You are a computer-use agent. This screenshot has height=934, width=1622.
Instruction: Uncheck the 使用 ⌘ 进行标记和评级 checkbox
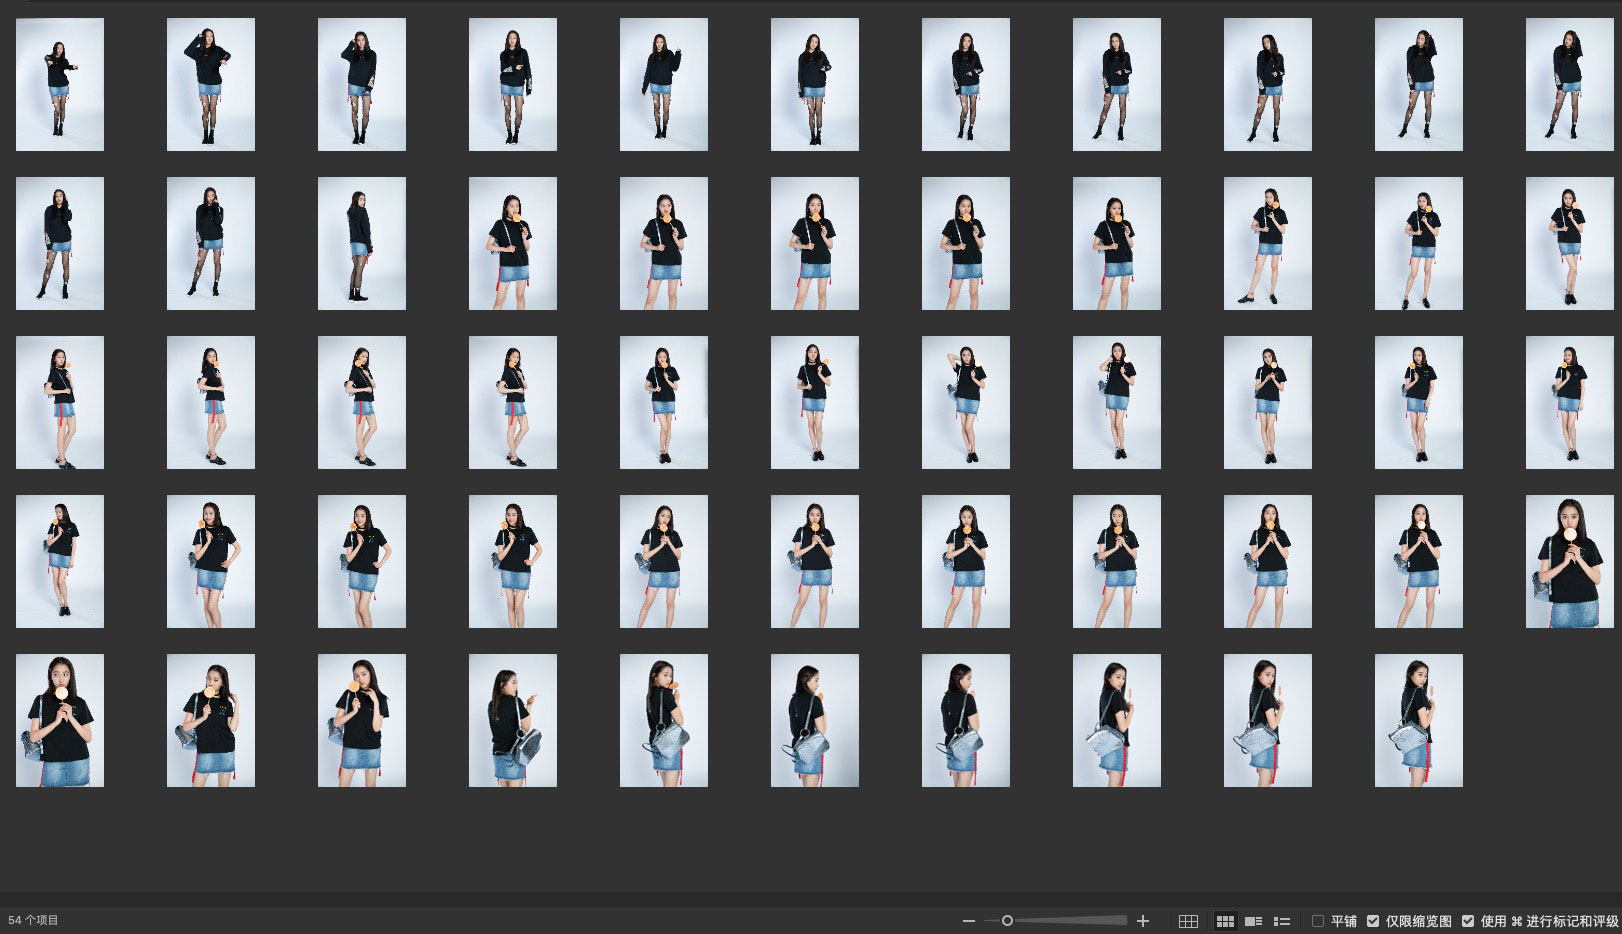point(1468,921)
